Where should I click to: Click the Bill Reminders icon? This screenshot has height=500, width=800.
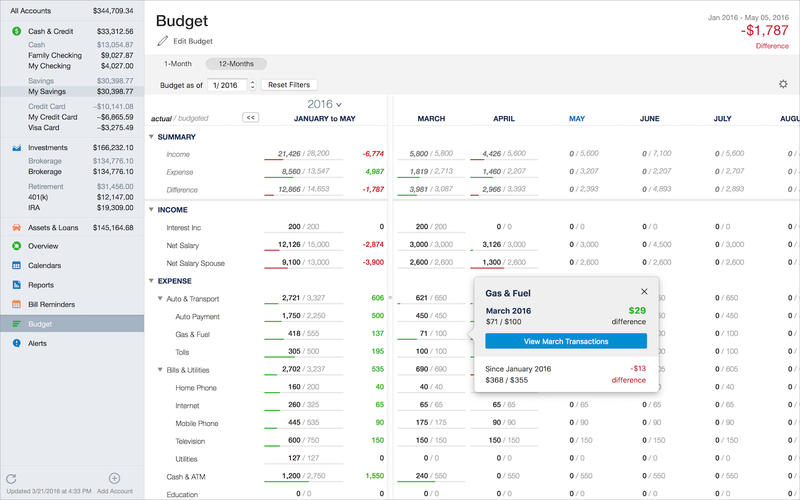click(17, 304)
